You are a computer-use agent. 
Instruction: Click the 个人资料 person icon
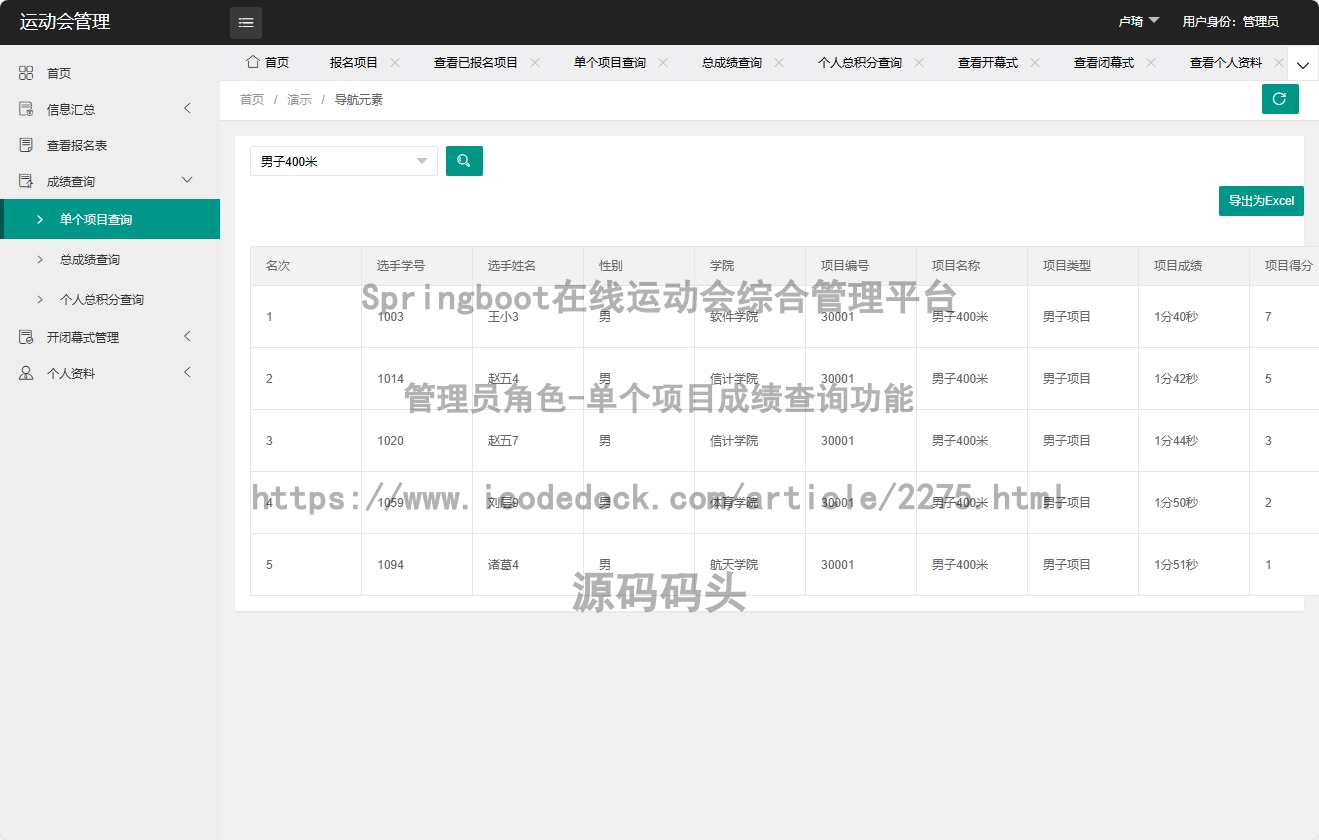click(x=26, y=373)
